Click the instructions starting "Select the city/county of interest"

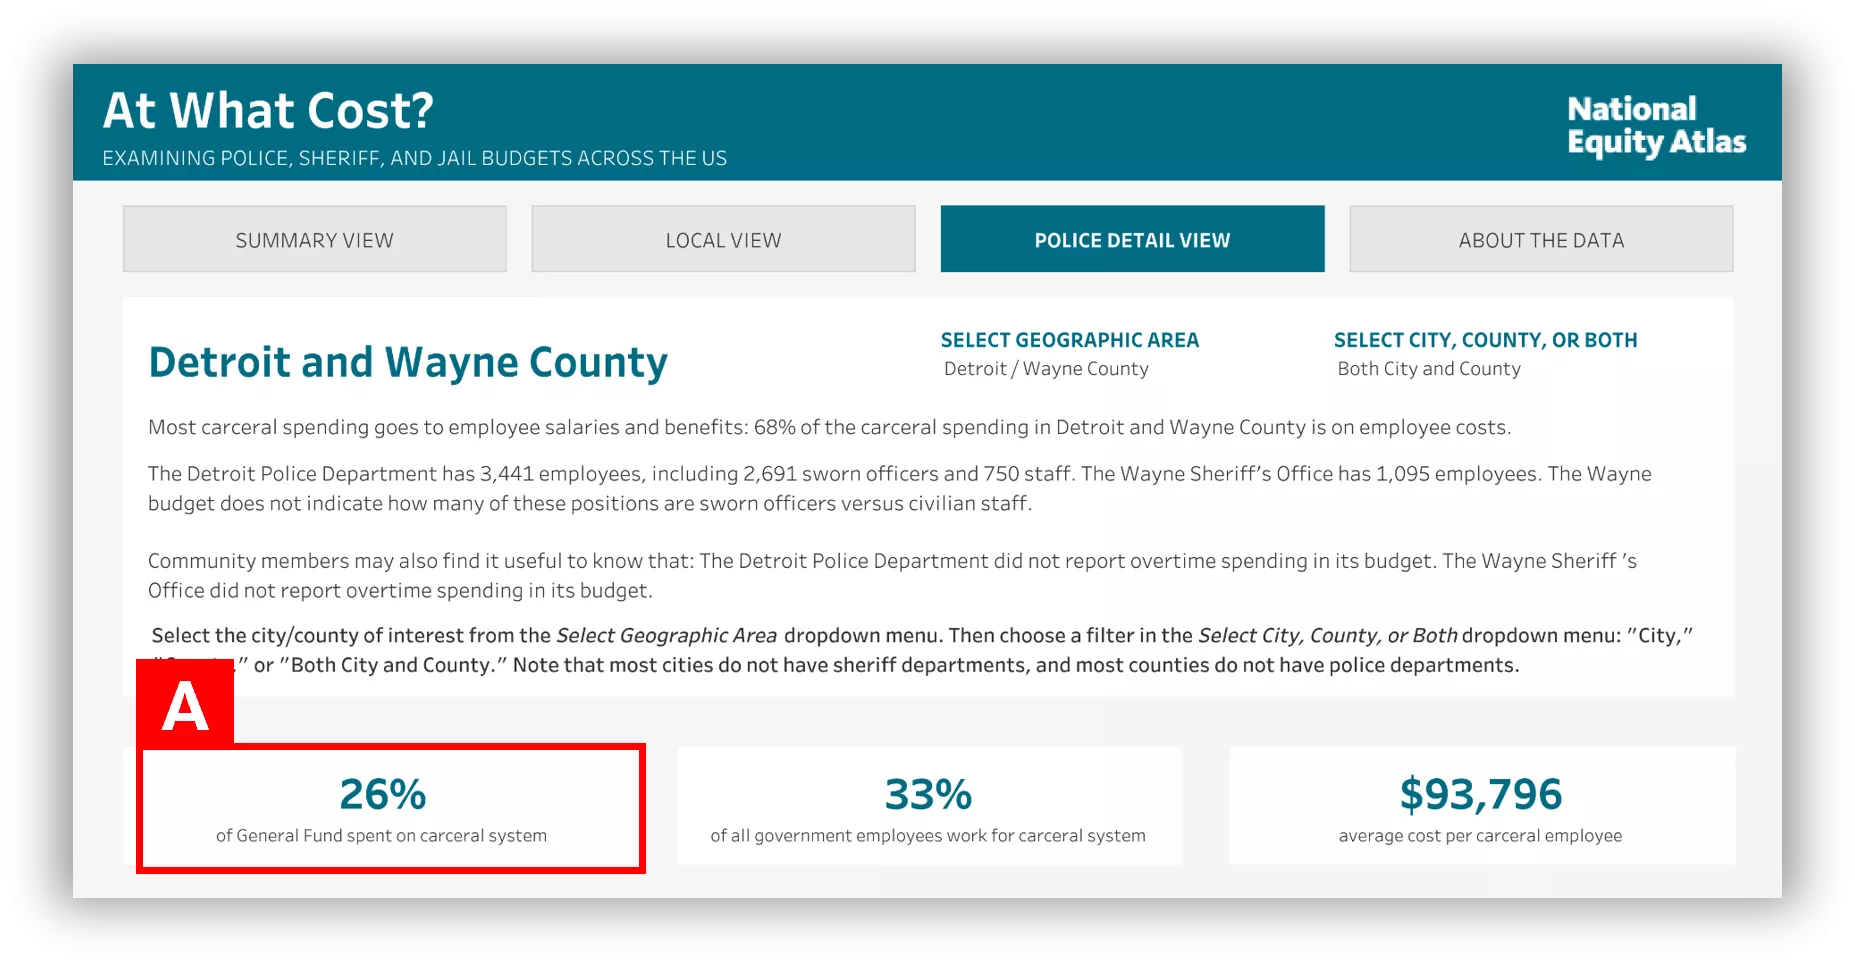[x=920, y=650]
